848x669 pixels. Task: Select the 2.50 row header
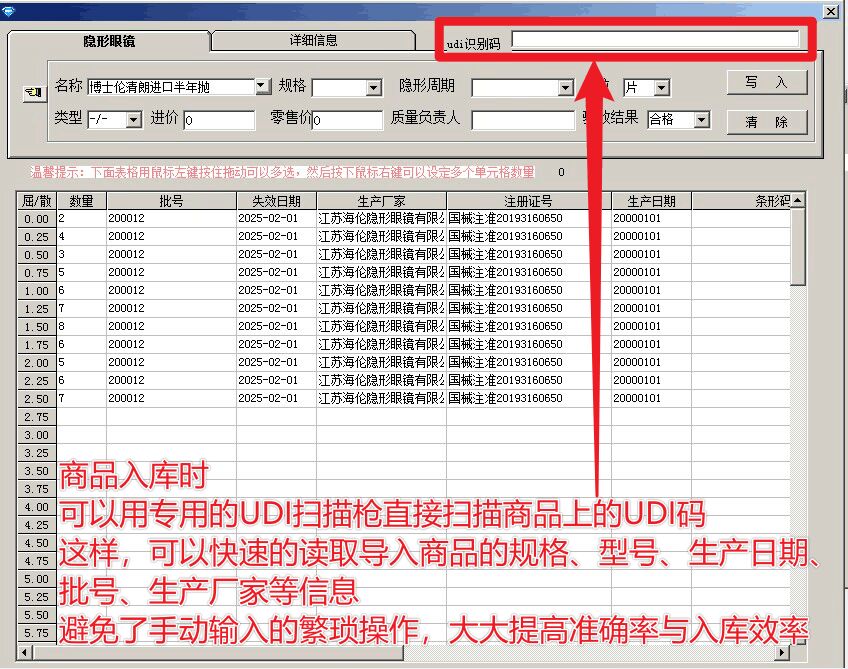(37, 399)
